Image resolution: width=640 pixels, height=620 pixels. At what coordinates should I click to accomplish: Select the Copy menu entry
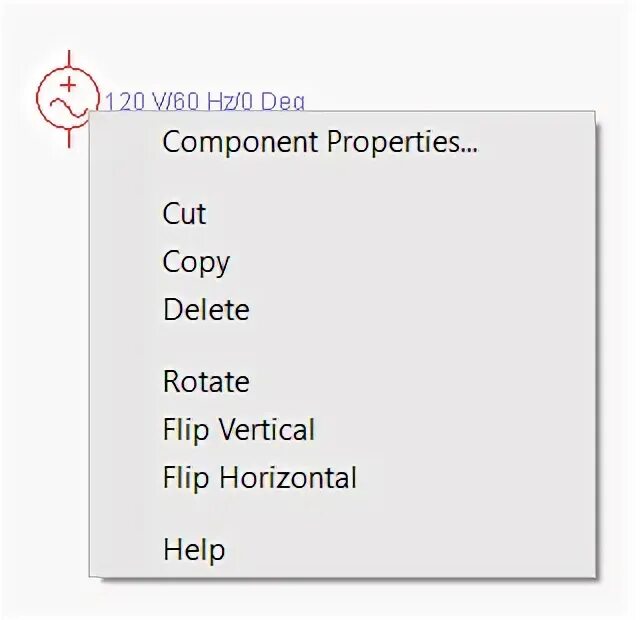click(x=196, y=262)
